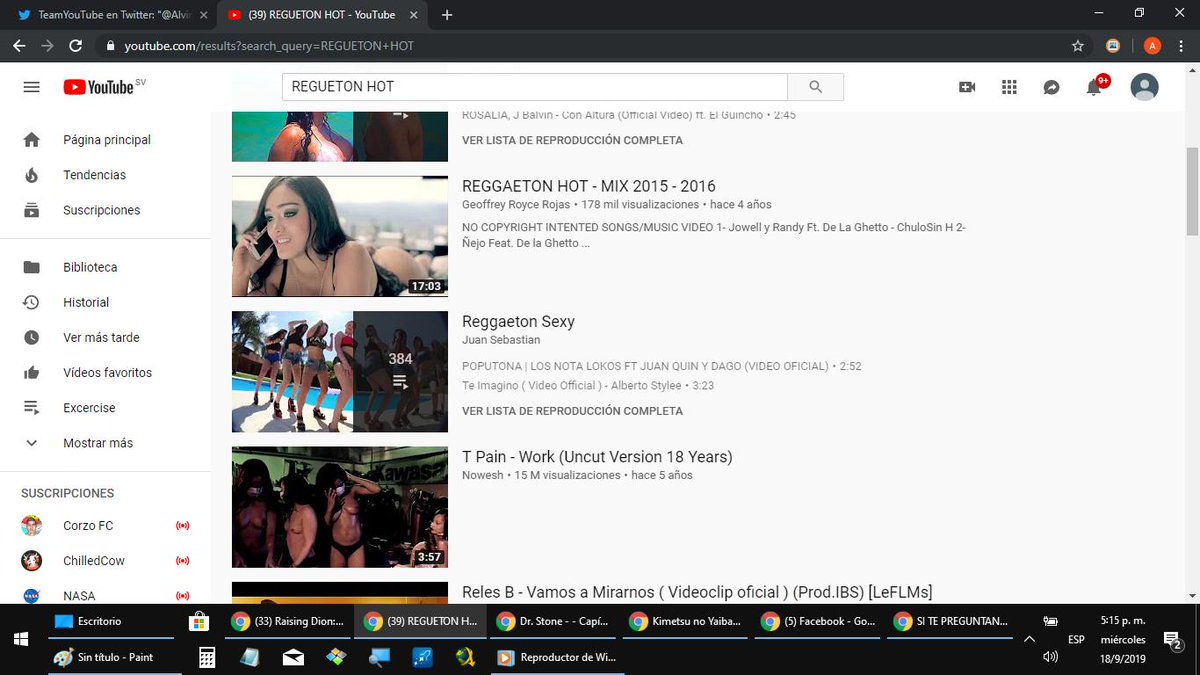Viewport: 1200px width, 675px height.
Task: Switch to Raising Dion Chrome taskbar window
Action: (289, 621)
